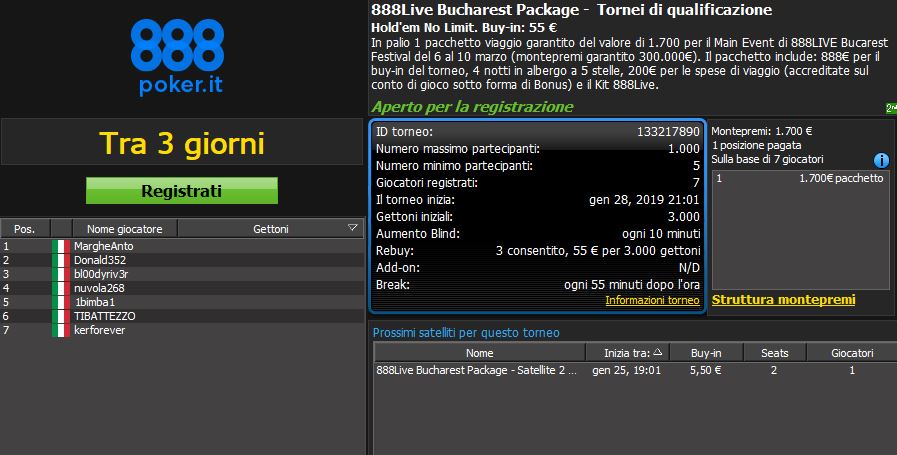Click the Nome column header in satellites table
Screen dimensions: 897x455
(x=479, y=353)
